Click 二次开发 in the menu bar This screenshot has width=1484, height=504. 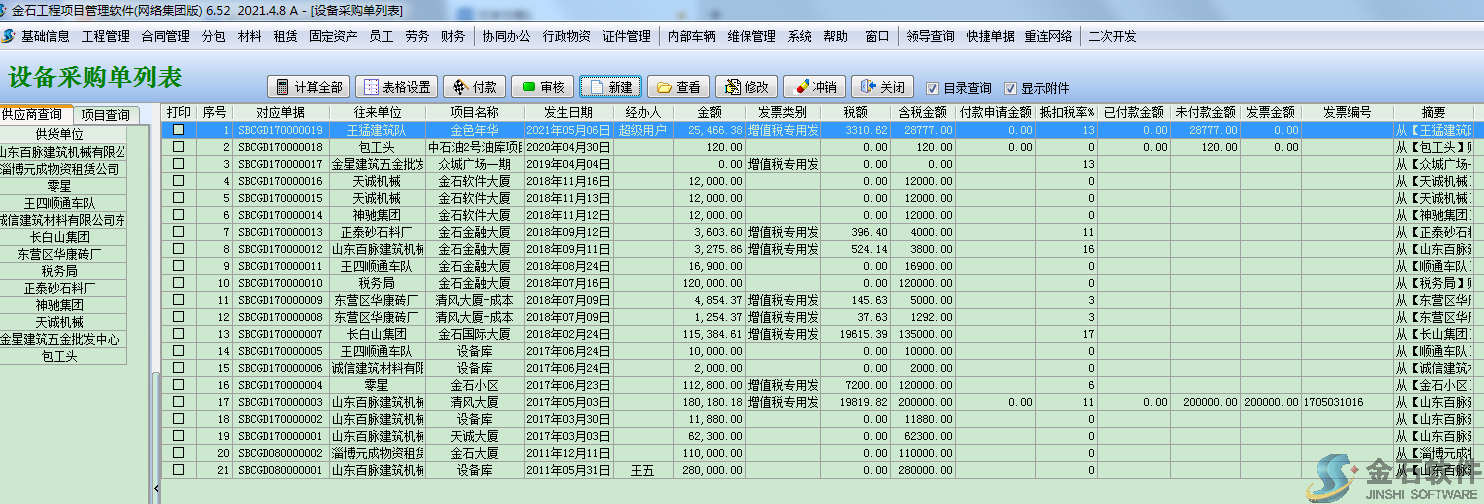[1112, 36]
